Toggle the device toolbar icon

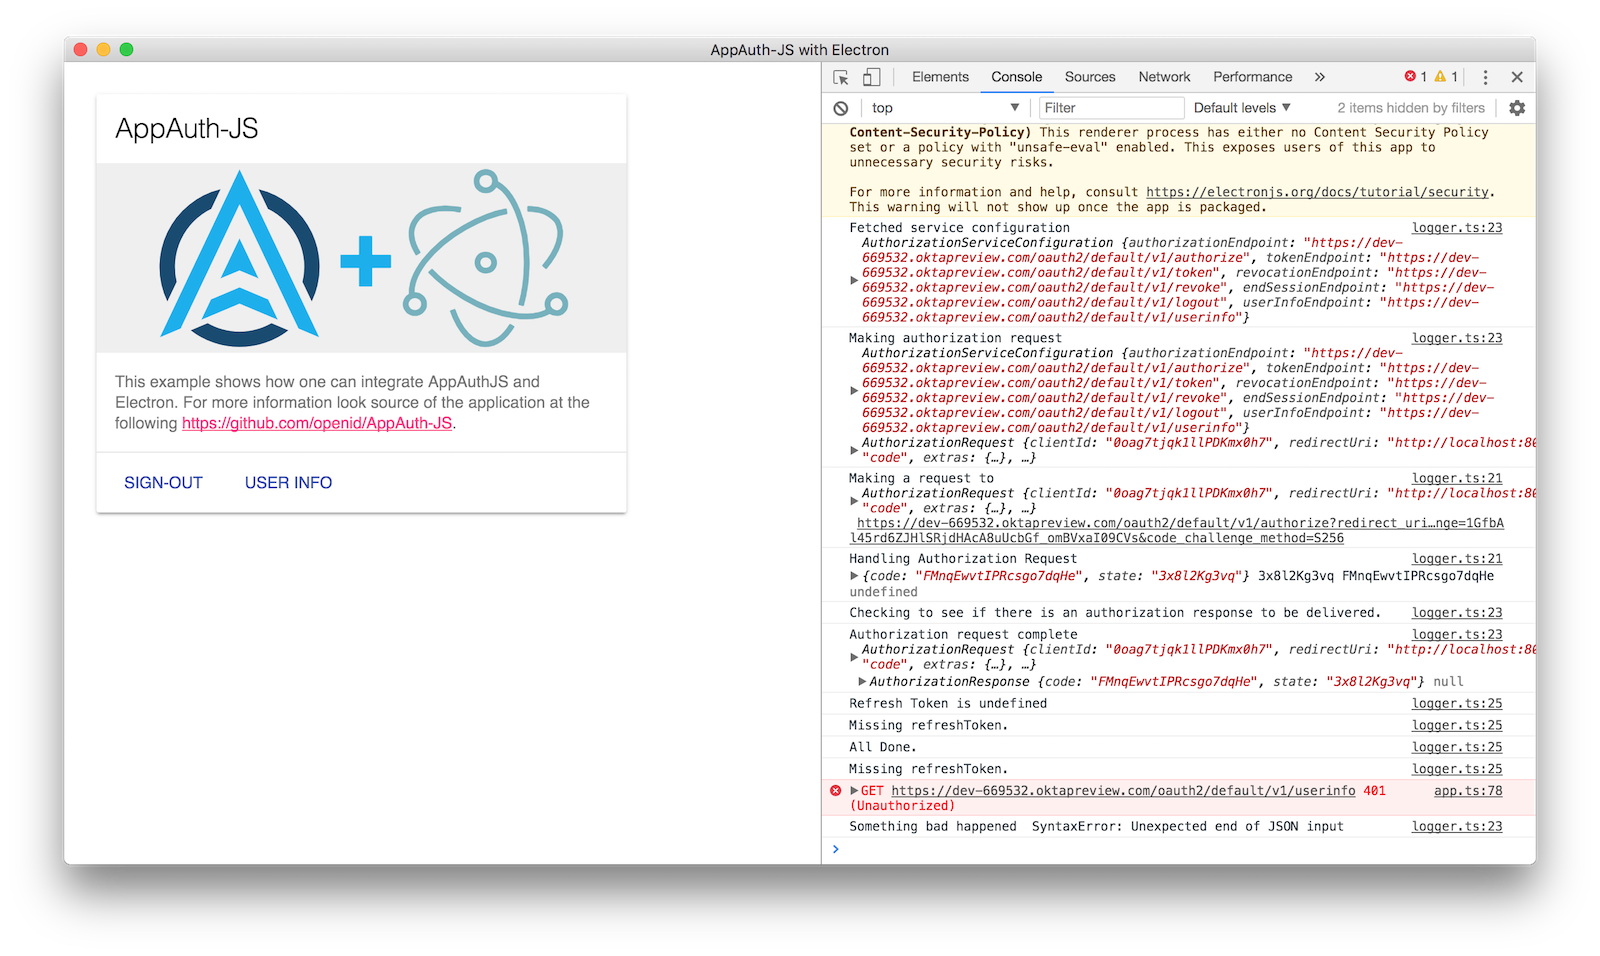[872, 77]
